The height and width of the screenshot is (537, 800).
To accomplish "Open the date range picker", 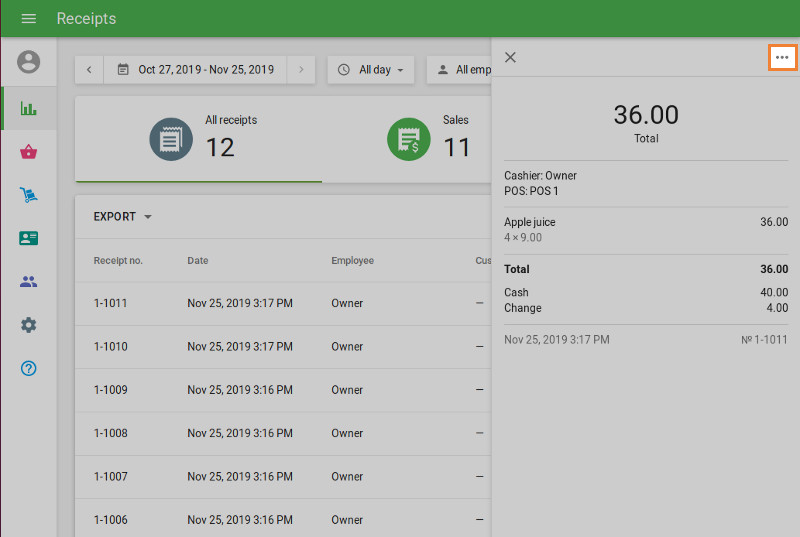I will [x=195, y=70].
